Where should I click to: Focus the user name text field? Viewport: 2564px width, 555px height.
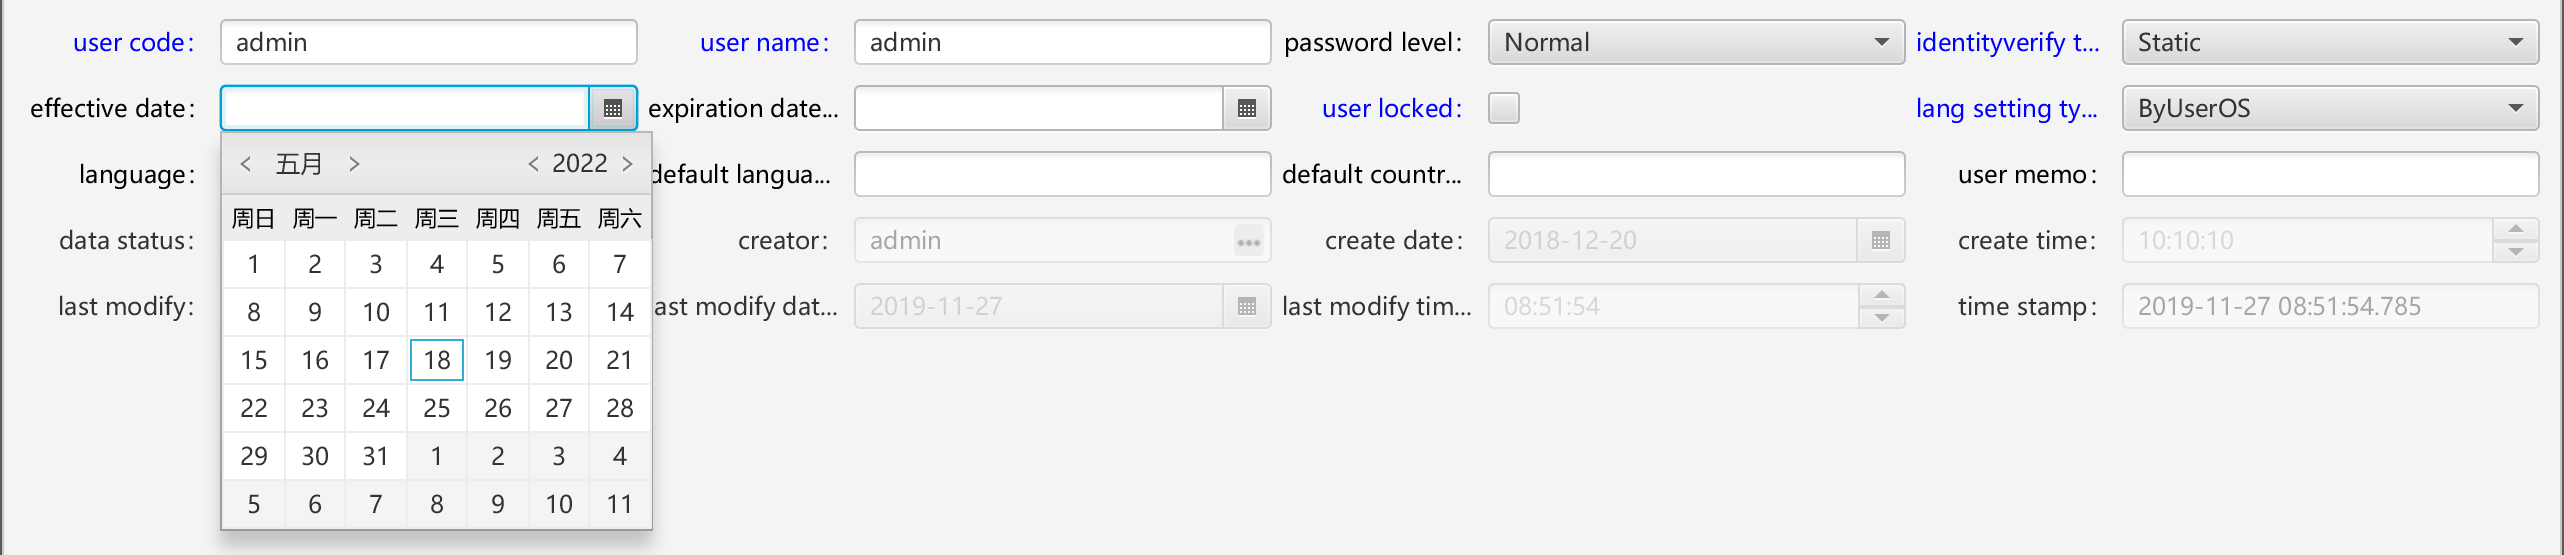1063,42
